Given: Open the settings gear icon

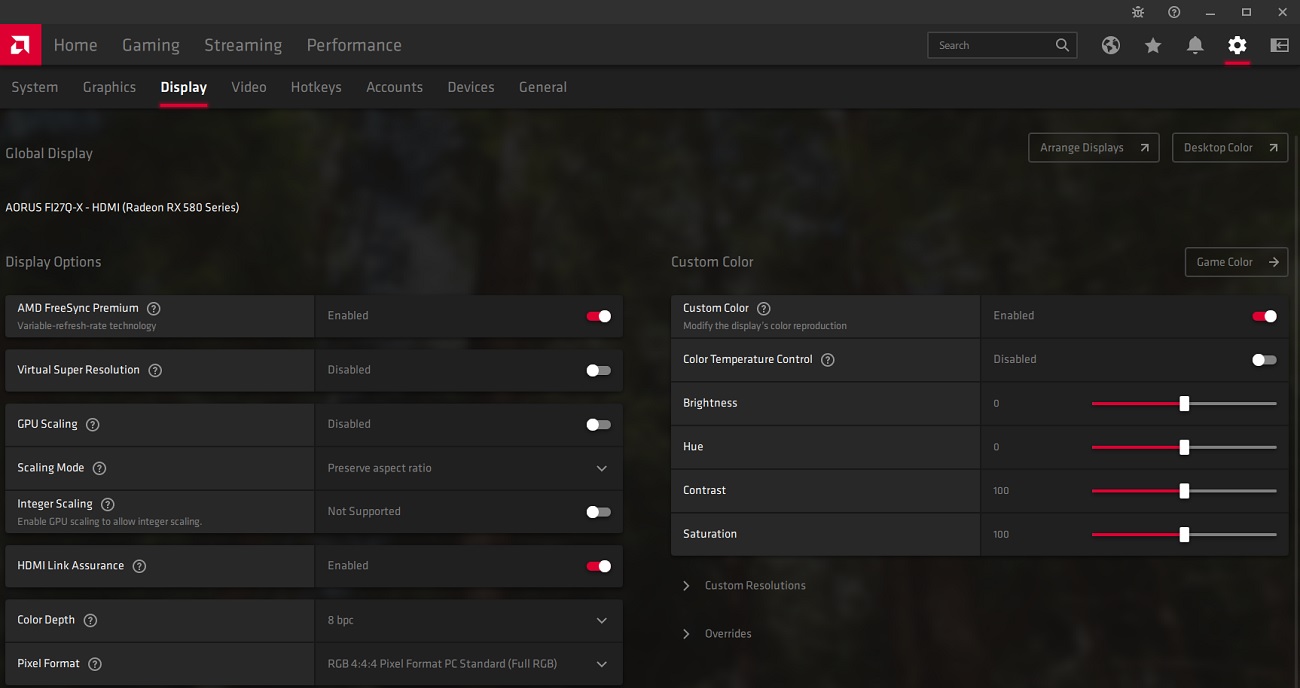Looking at the screenshot, I should (x=1237, y=45).
